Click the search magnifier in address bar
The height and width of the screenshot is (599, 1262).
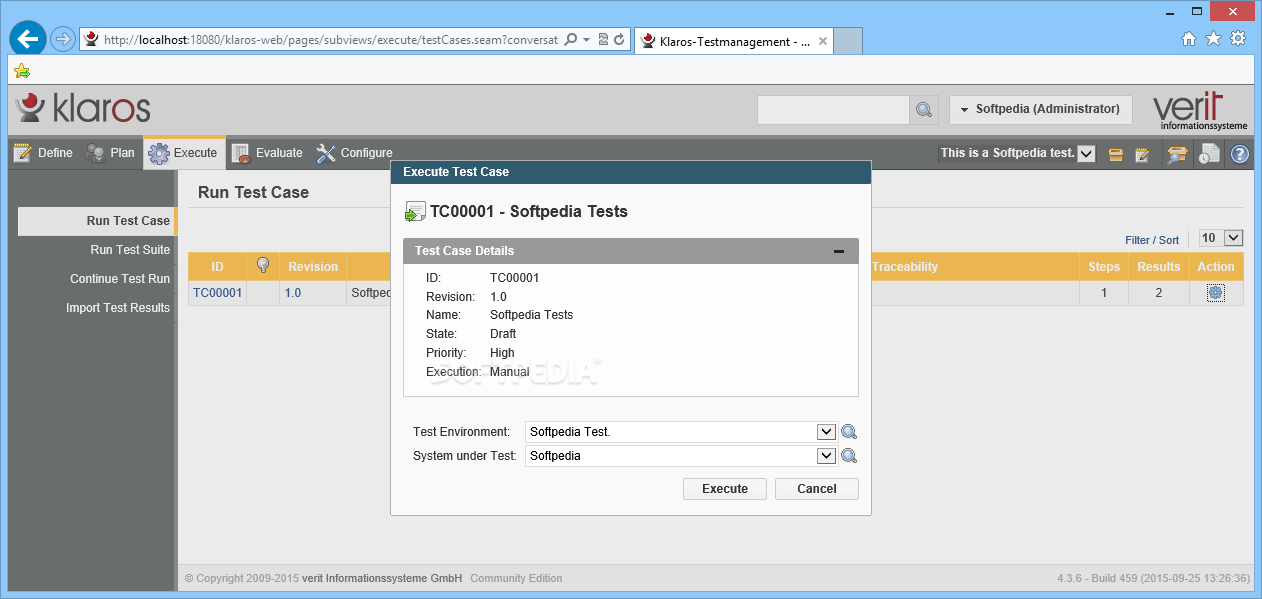tap(570, 40)
